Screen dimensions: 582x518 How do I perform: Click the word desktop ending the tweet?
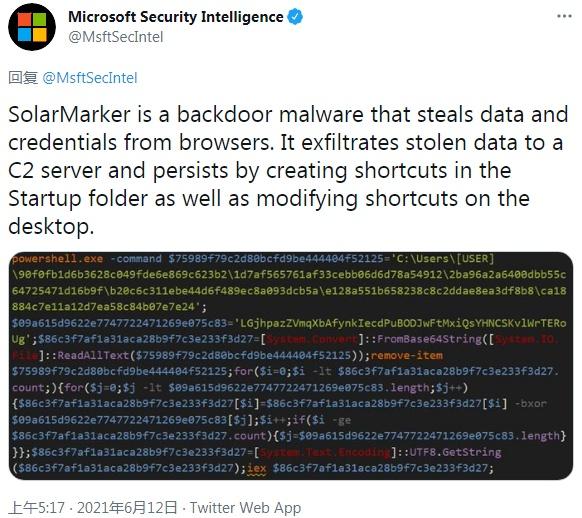click(x=51, y=226)
